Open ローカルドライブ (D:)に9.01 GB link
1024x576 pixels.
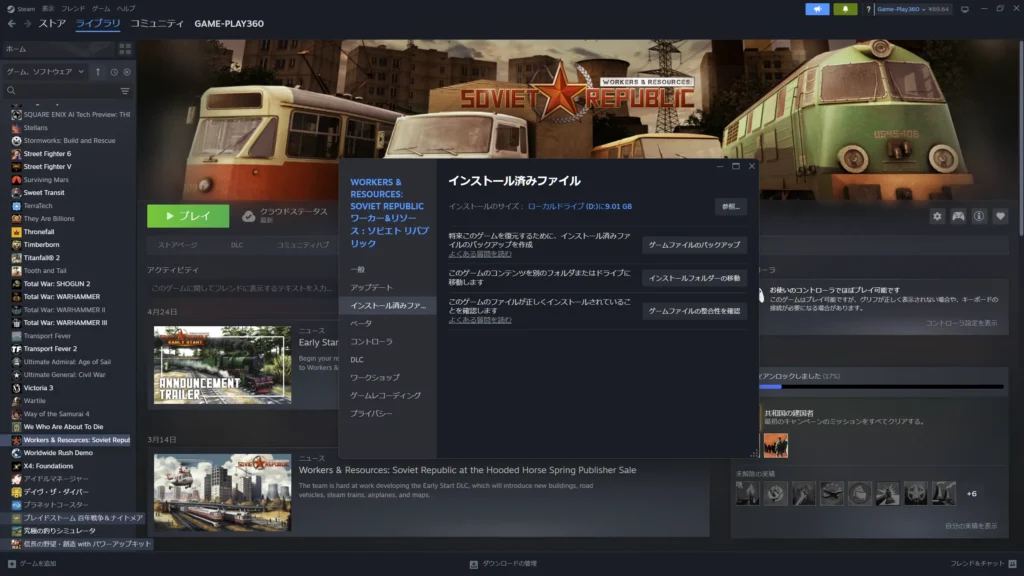[x=579, y=206]
